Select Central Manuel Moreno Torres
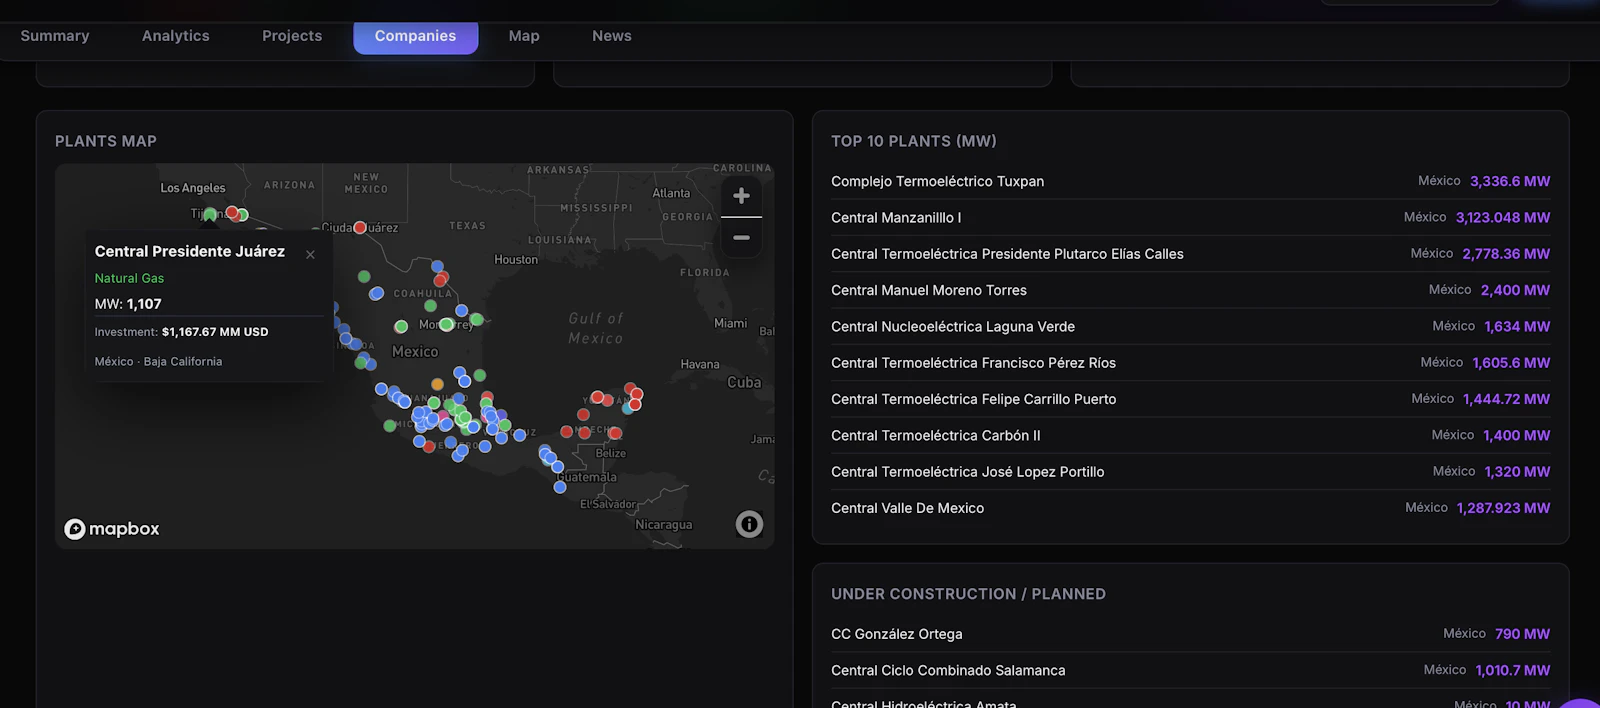This screenshot has width=1600, height=708. point(1190,290)
